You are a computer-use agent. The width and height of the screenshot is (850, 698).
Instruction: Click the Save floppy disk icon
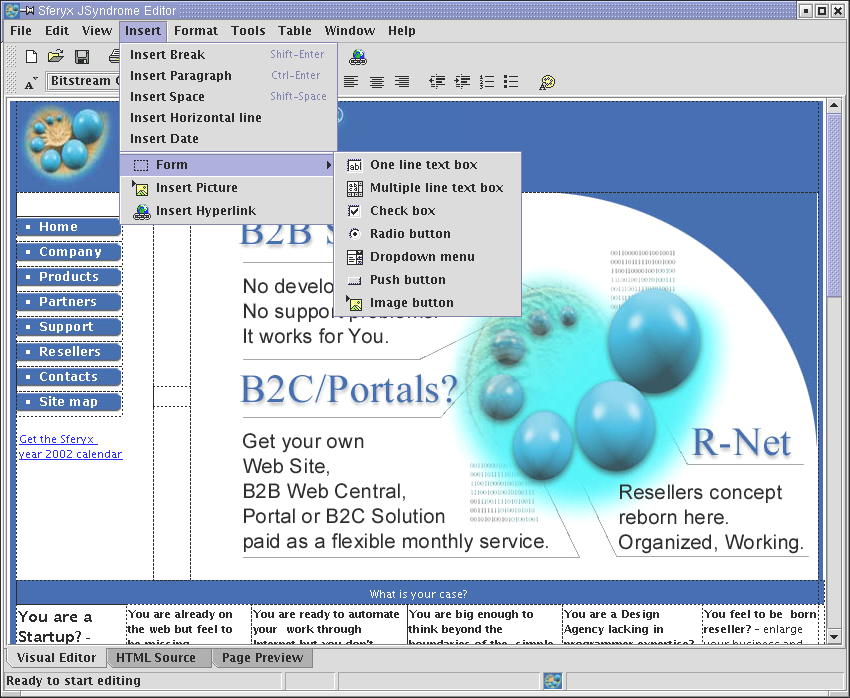(x=82, y=56)
